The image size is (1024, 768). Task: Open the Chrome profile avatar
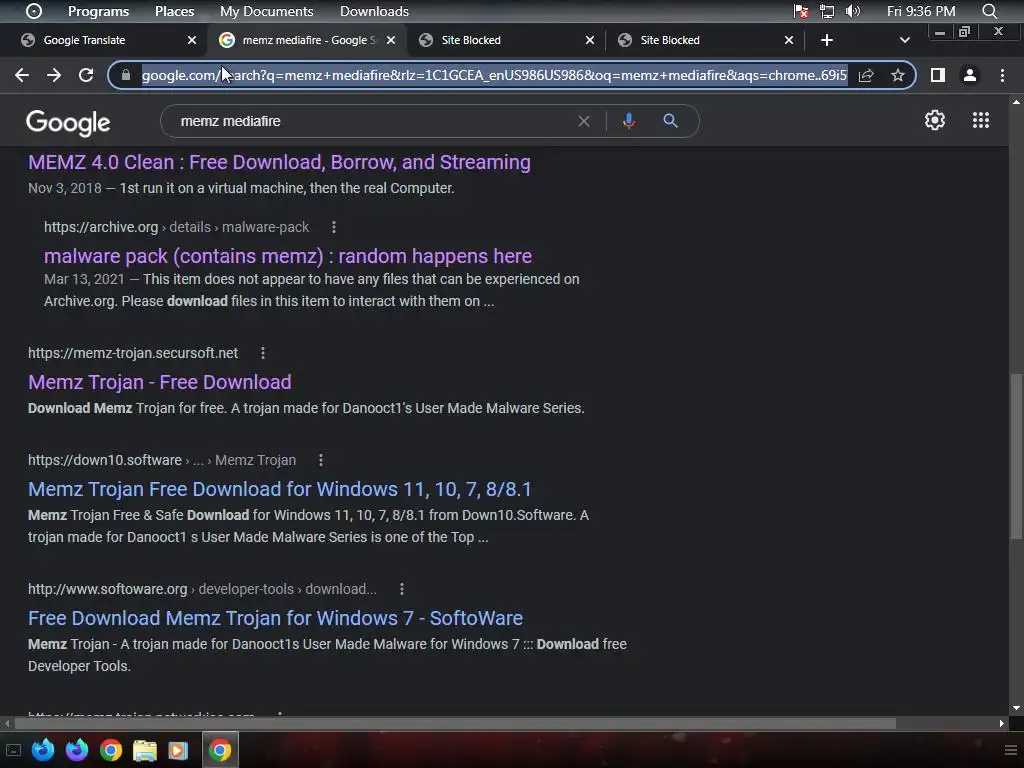(970, 75)
